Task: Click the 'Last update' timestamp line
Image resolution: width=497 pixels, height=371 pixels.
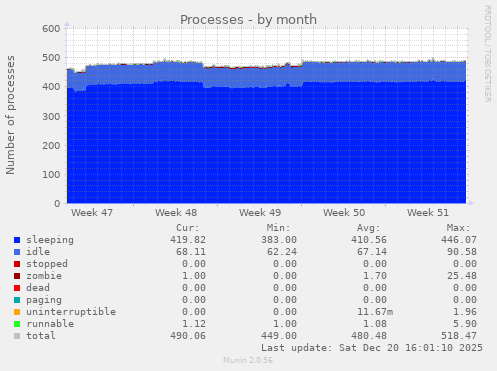Action: tap(372, 348)
